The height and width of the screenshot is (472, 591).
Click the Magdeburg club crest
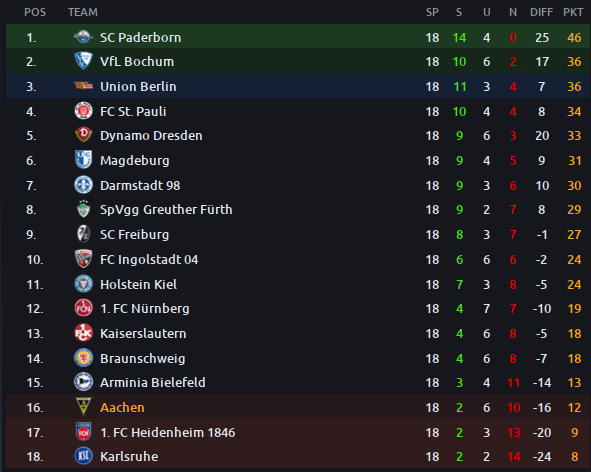click(x=83, y=159)
